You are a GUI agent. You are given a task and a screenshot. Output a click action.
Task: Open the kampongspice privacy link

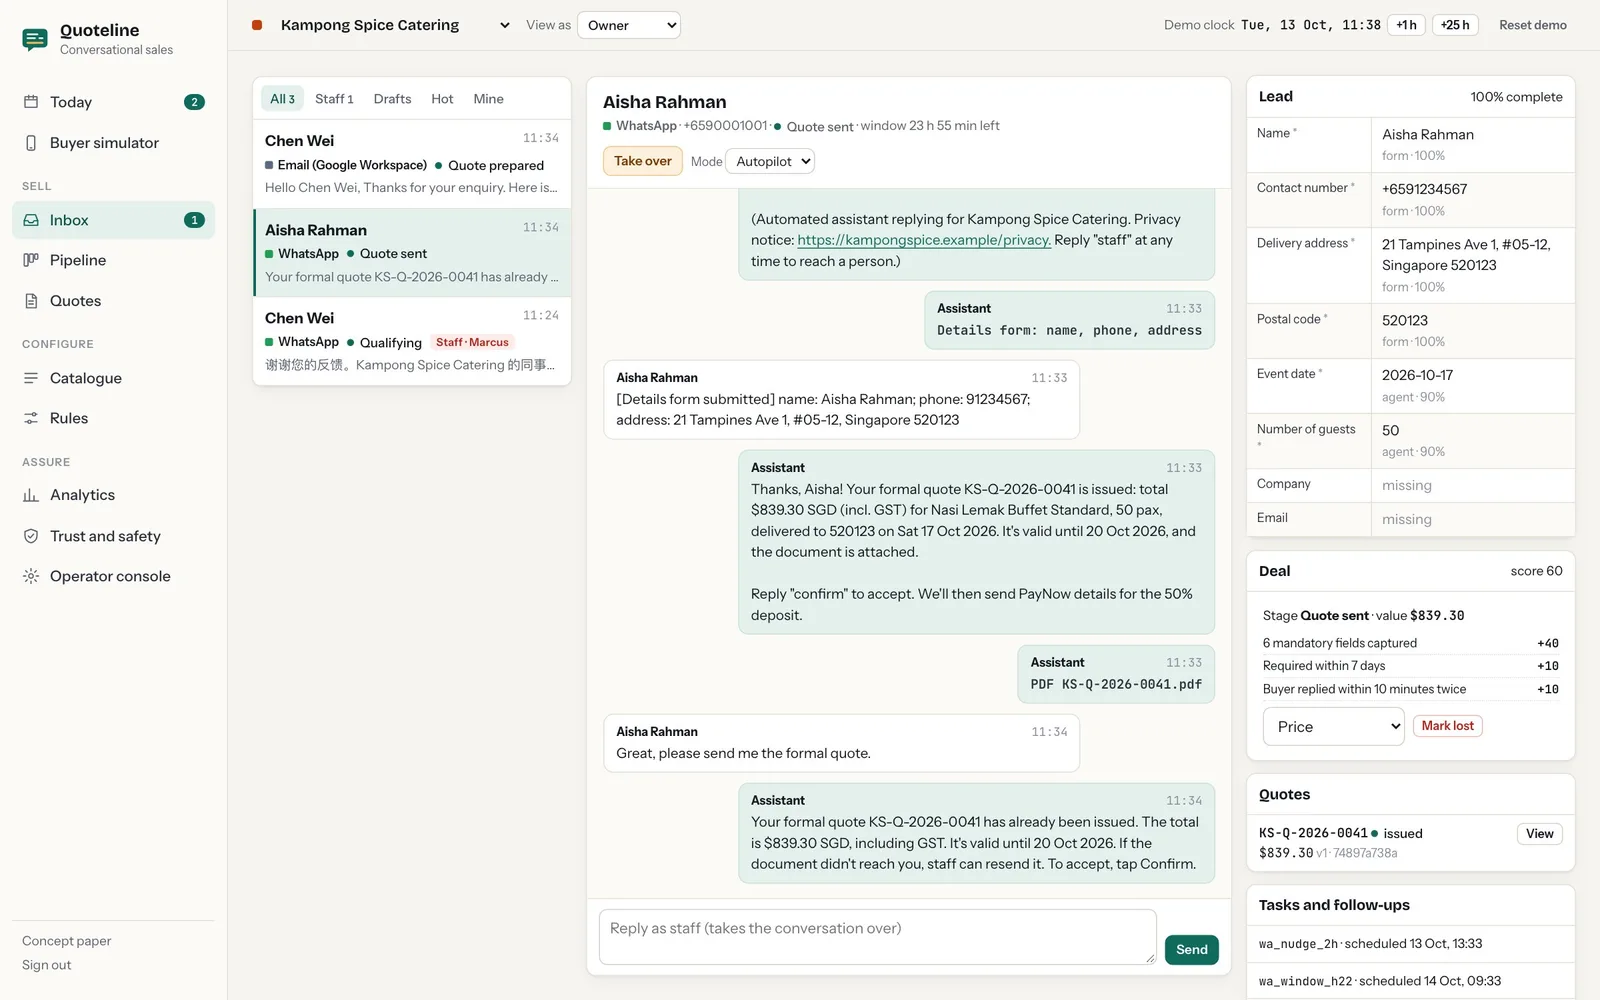924,240
